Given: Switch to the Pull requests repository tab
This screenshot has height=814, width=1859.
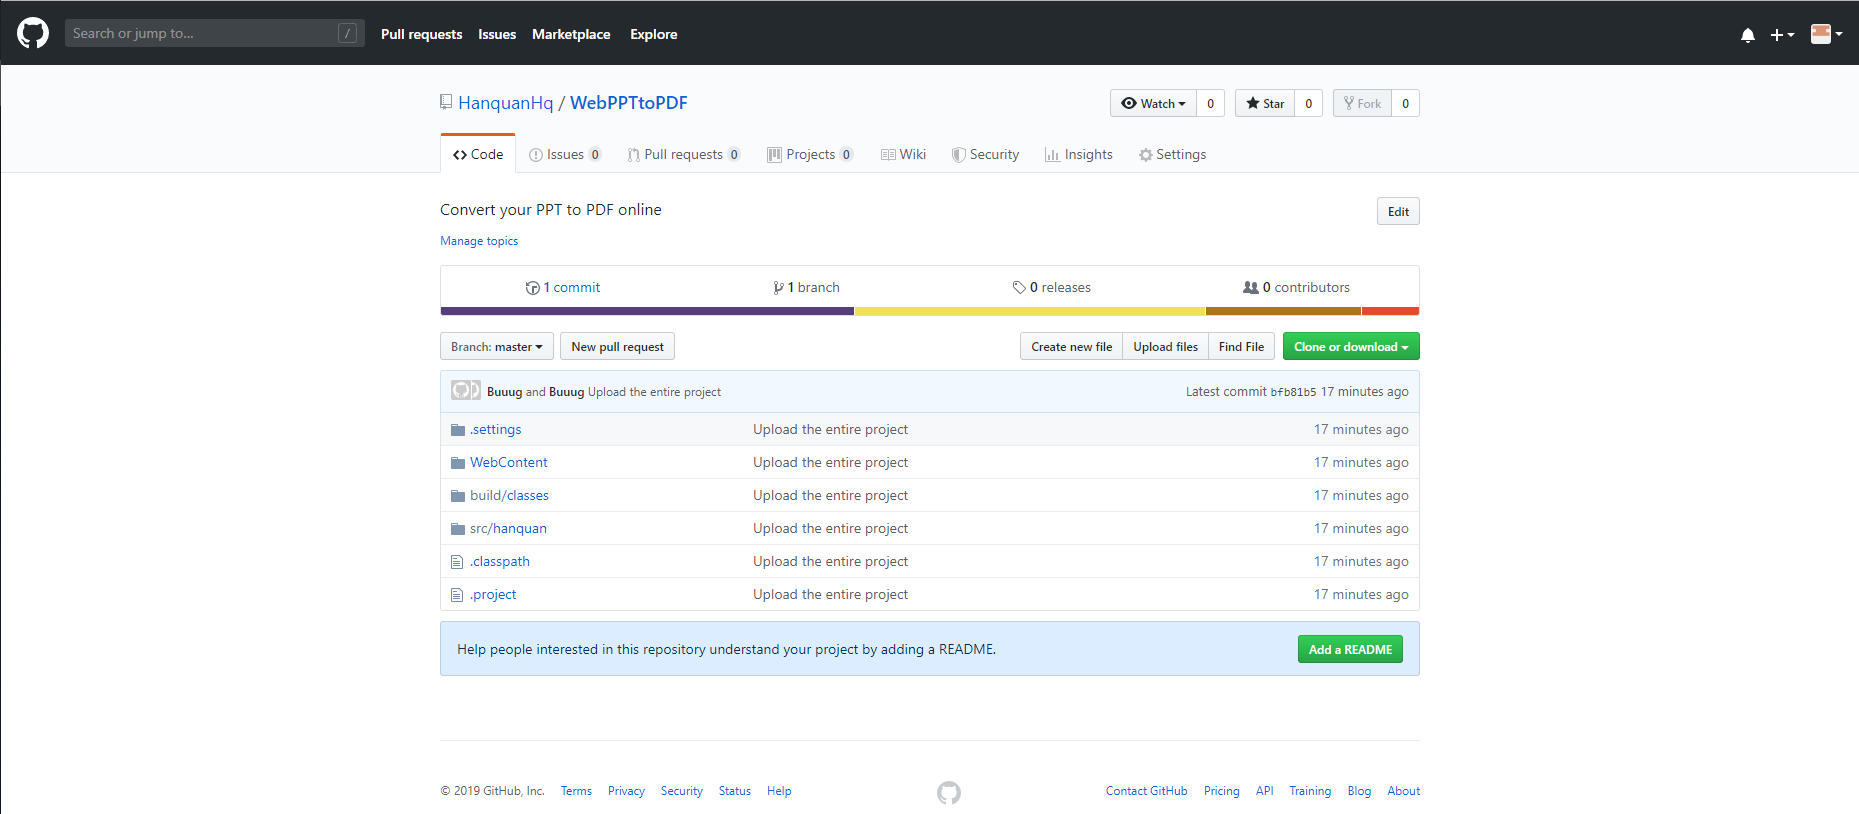Looking at the screenshot, I should [684, 154].
